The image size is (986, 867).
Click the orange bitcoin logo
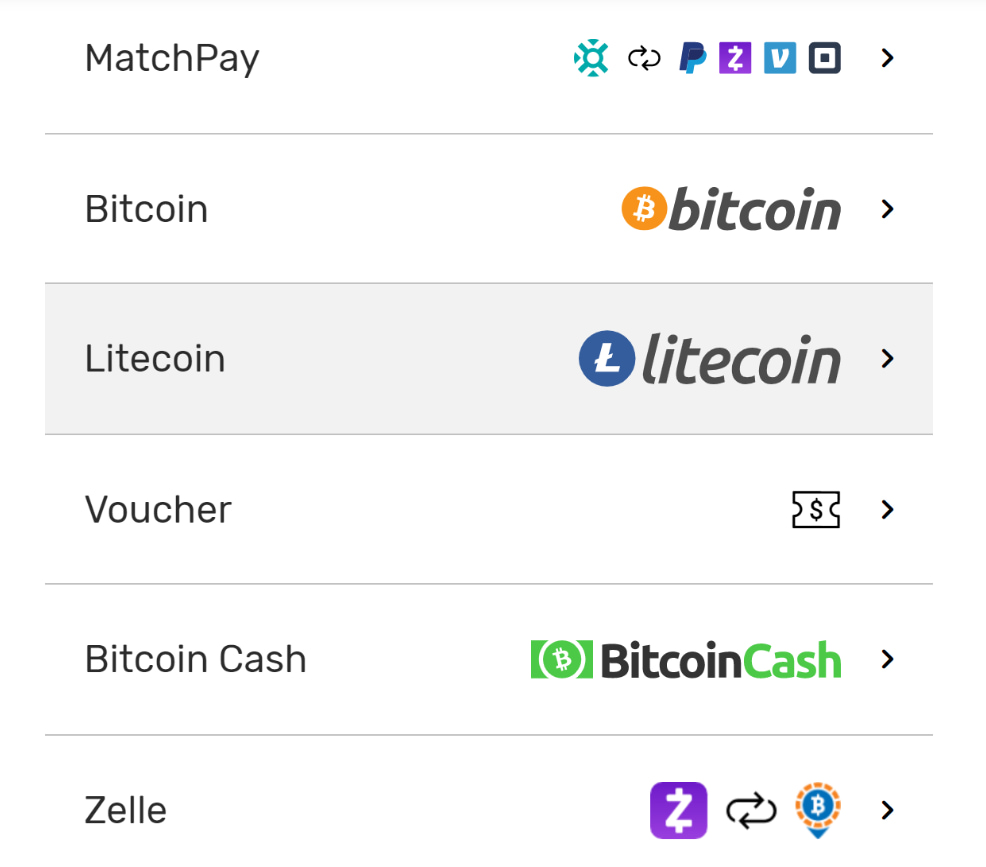coord(731,209)
